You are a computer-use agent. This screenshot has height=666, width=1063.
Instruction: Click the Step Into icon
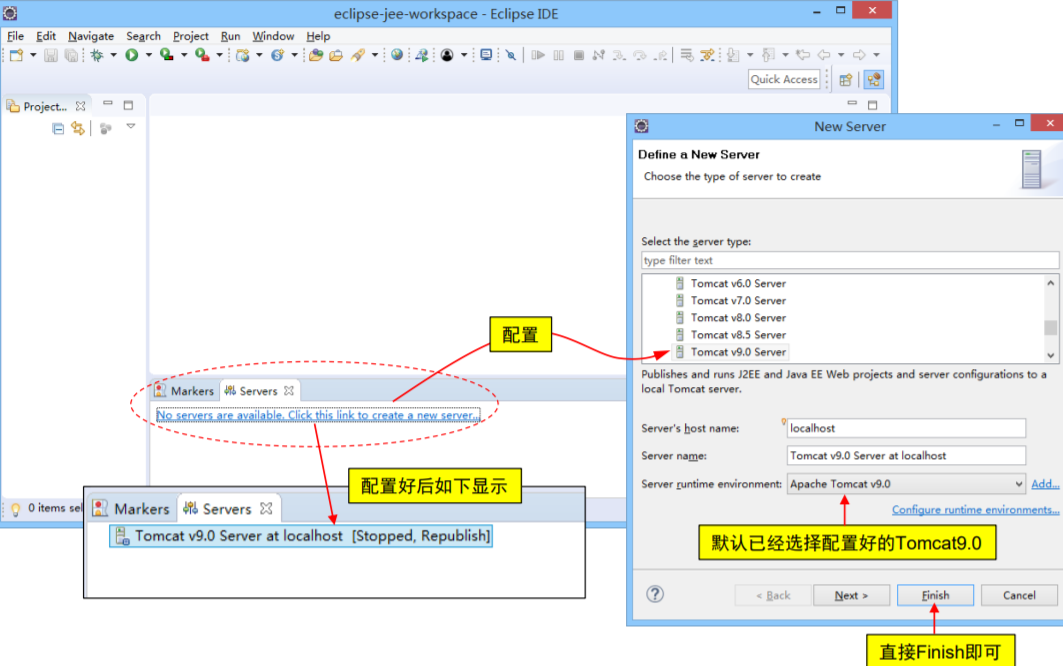[619, 56]
